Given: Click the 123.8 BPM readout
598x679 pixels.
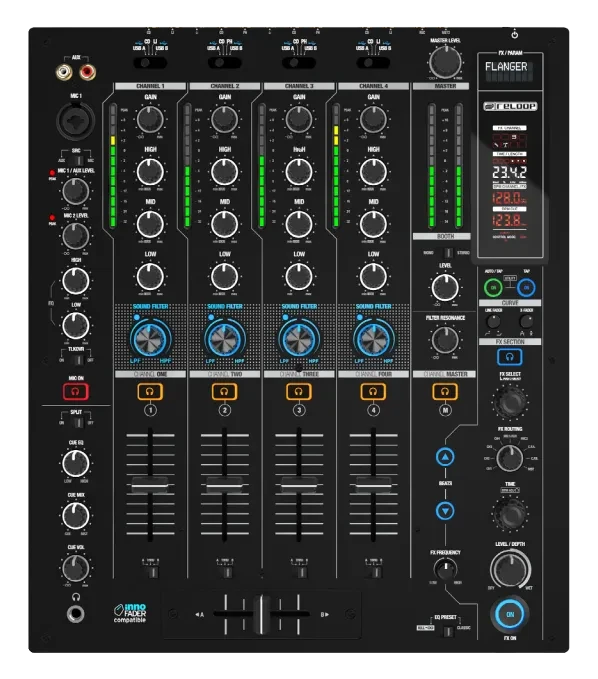Looking at the screenshot, I should coord(509,220).
